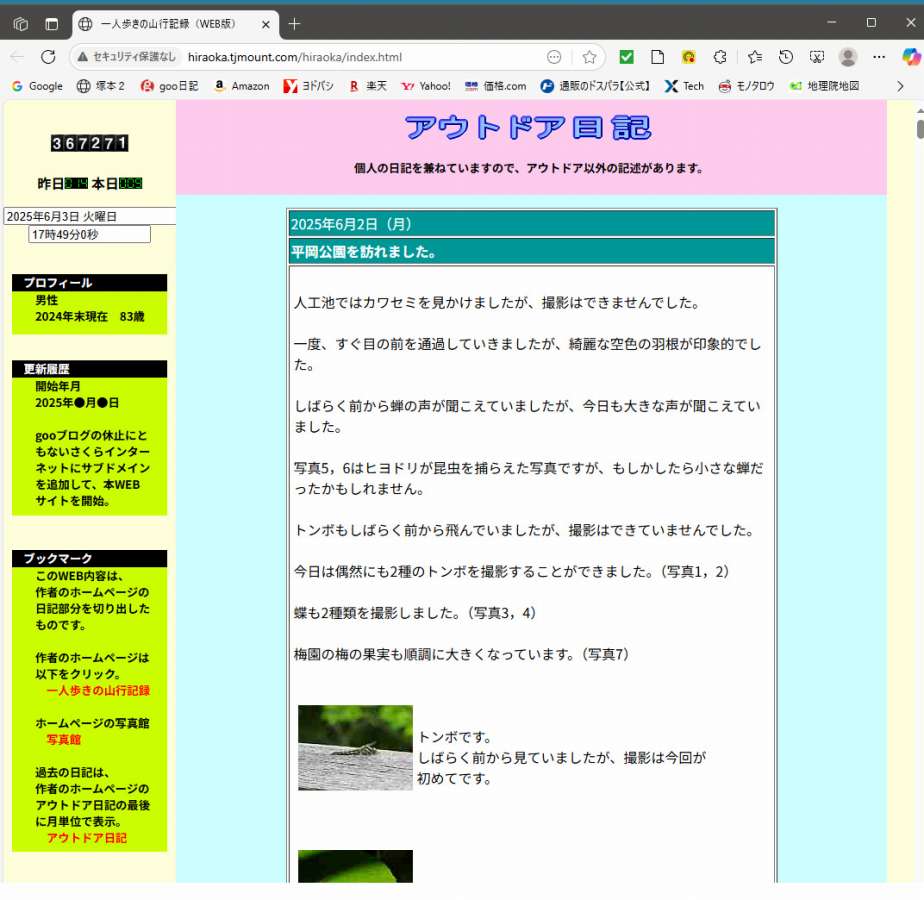Open the Copilot icon in toolbar
The image size is (924, 900).
(x=910, y=57)
